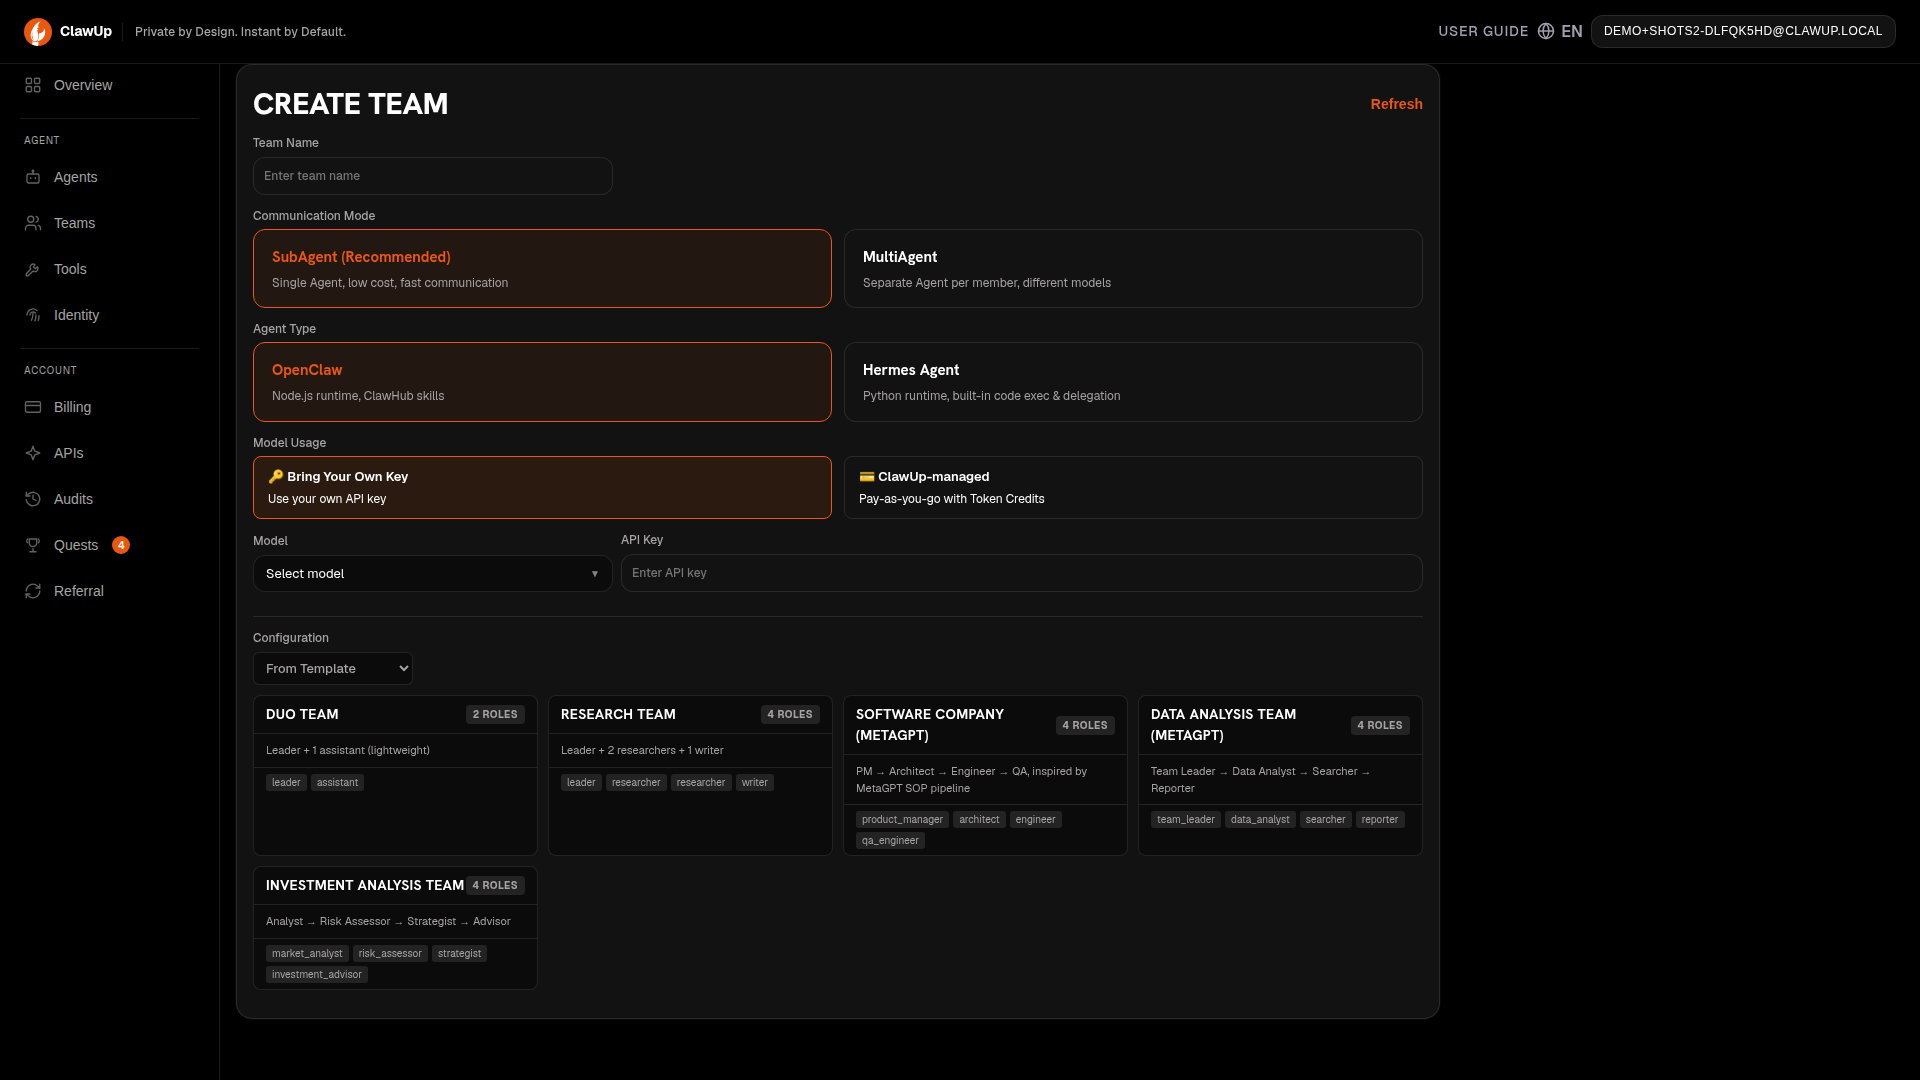Screen dimensions: 1920x1080
Task: Select the Investment Analysis Team template
Action: click(x=395, y=928)
